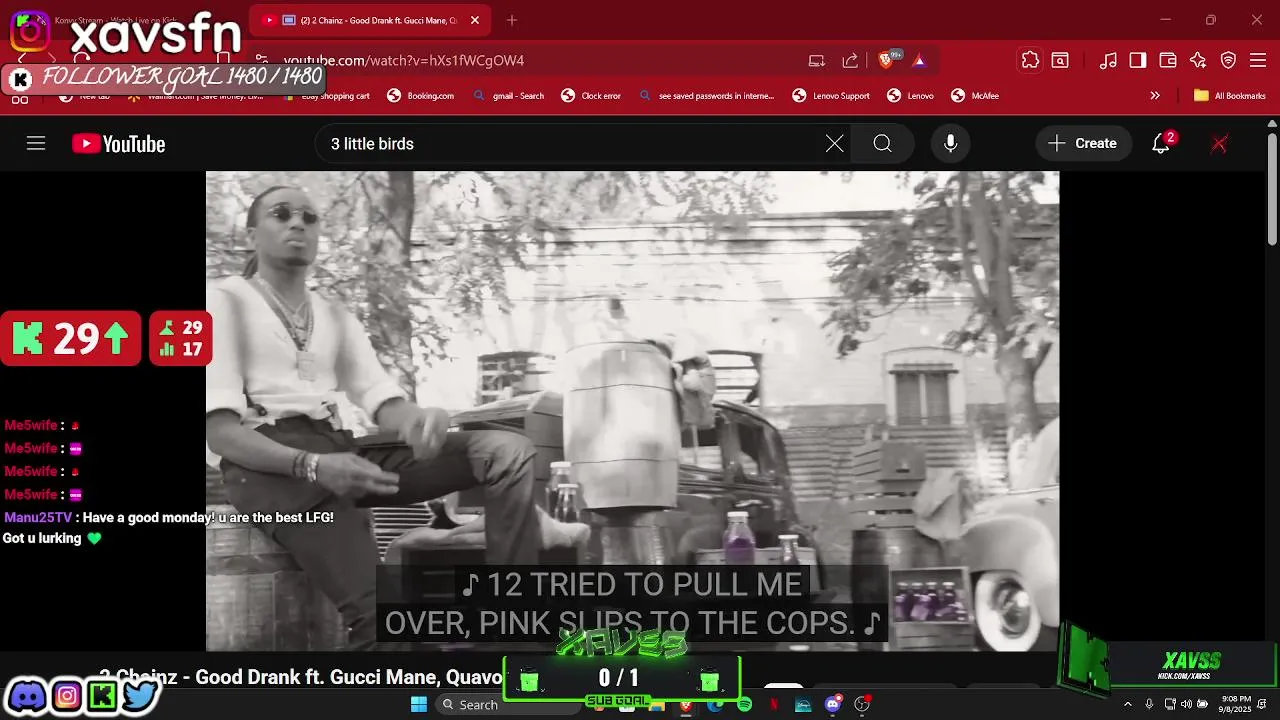The width and height of the screenshot is (1280, 720).
Task: Open Netflix from the taskbar
Action: [774, 705]
